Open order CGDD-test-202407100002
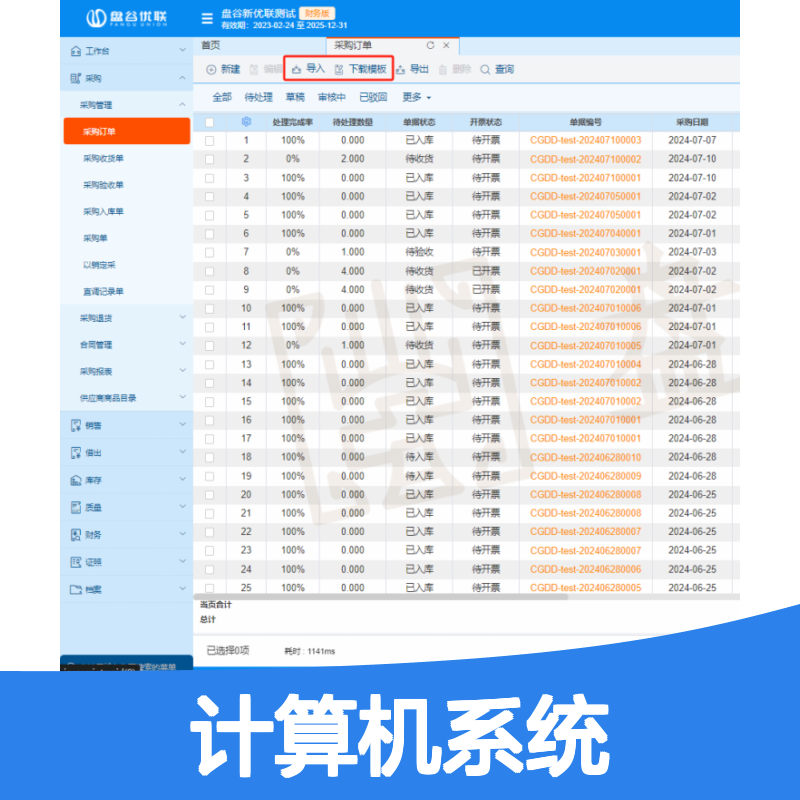 pyautogui.click(x=585, y=159)
